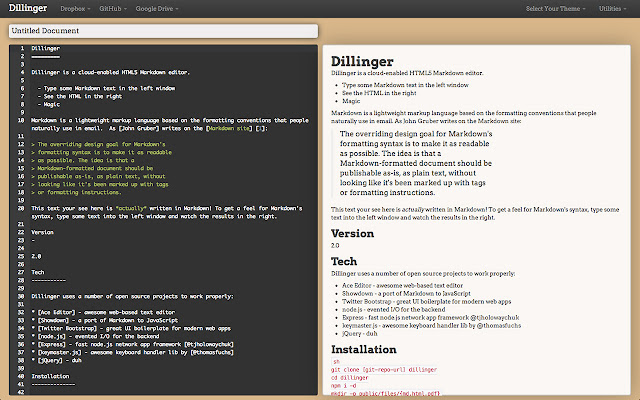The image size is (640, 400).
Task: Click '@thomasfuchs' link in preview
Action: (x=499, y=326)
